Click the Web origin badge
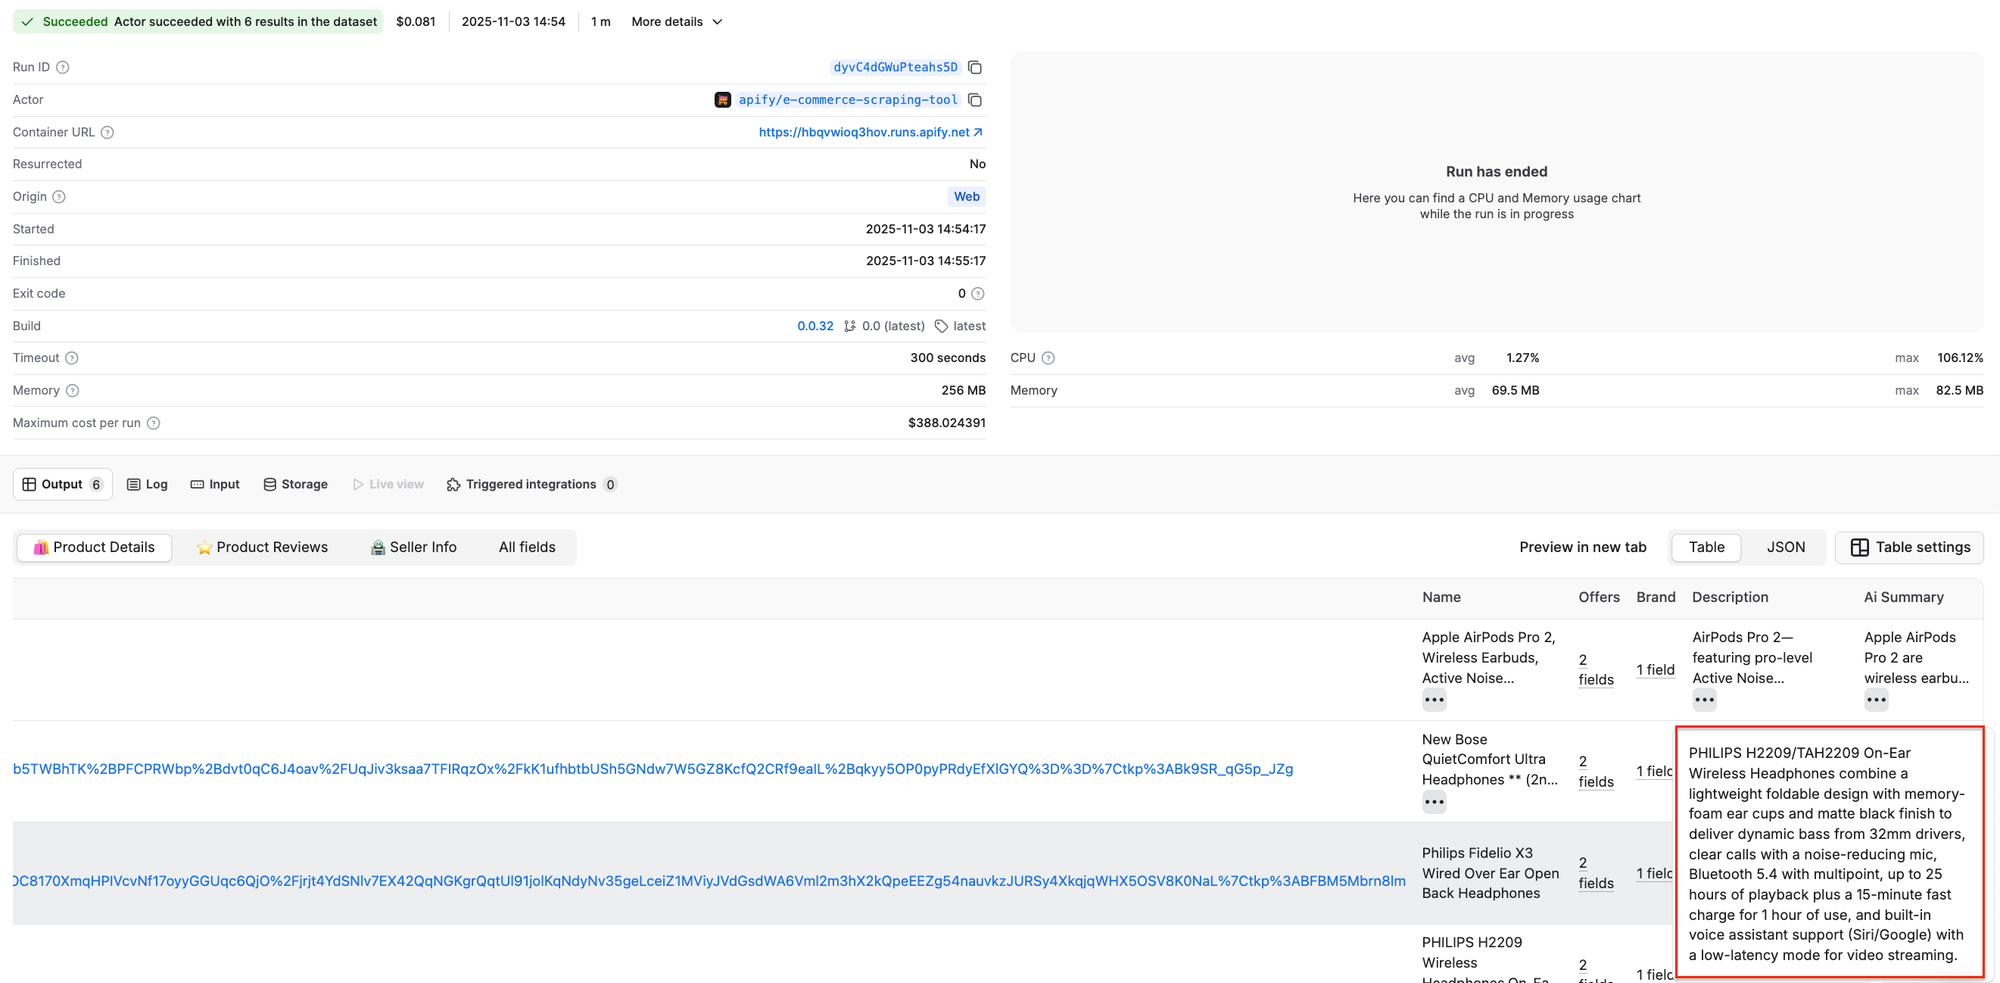Screen dimensions: 2000x983 [x=966, y=196]
